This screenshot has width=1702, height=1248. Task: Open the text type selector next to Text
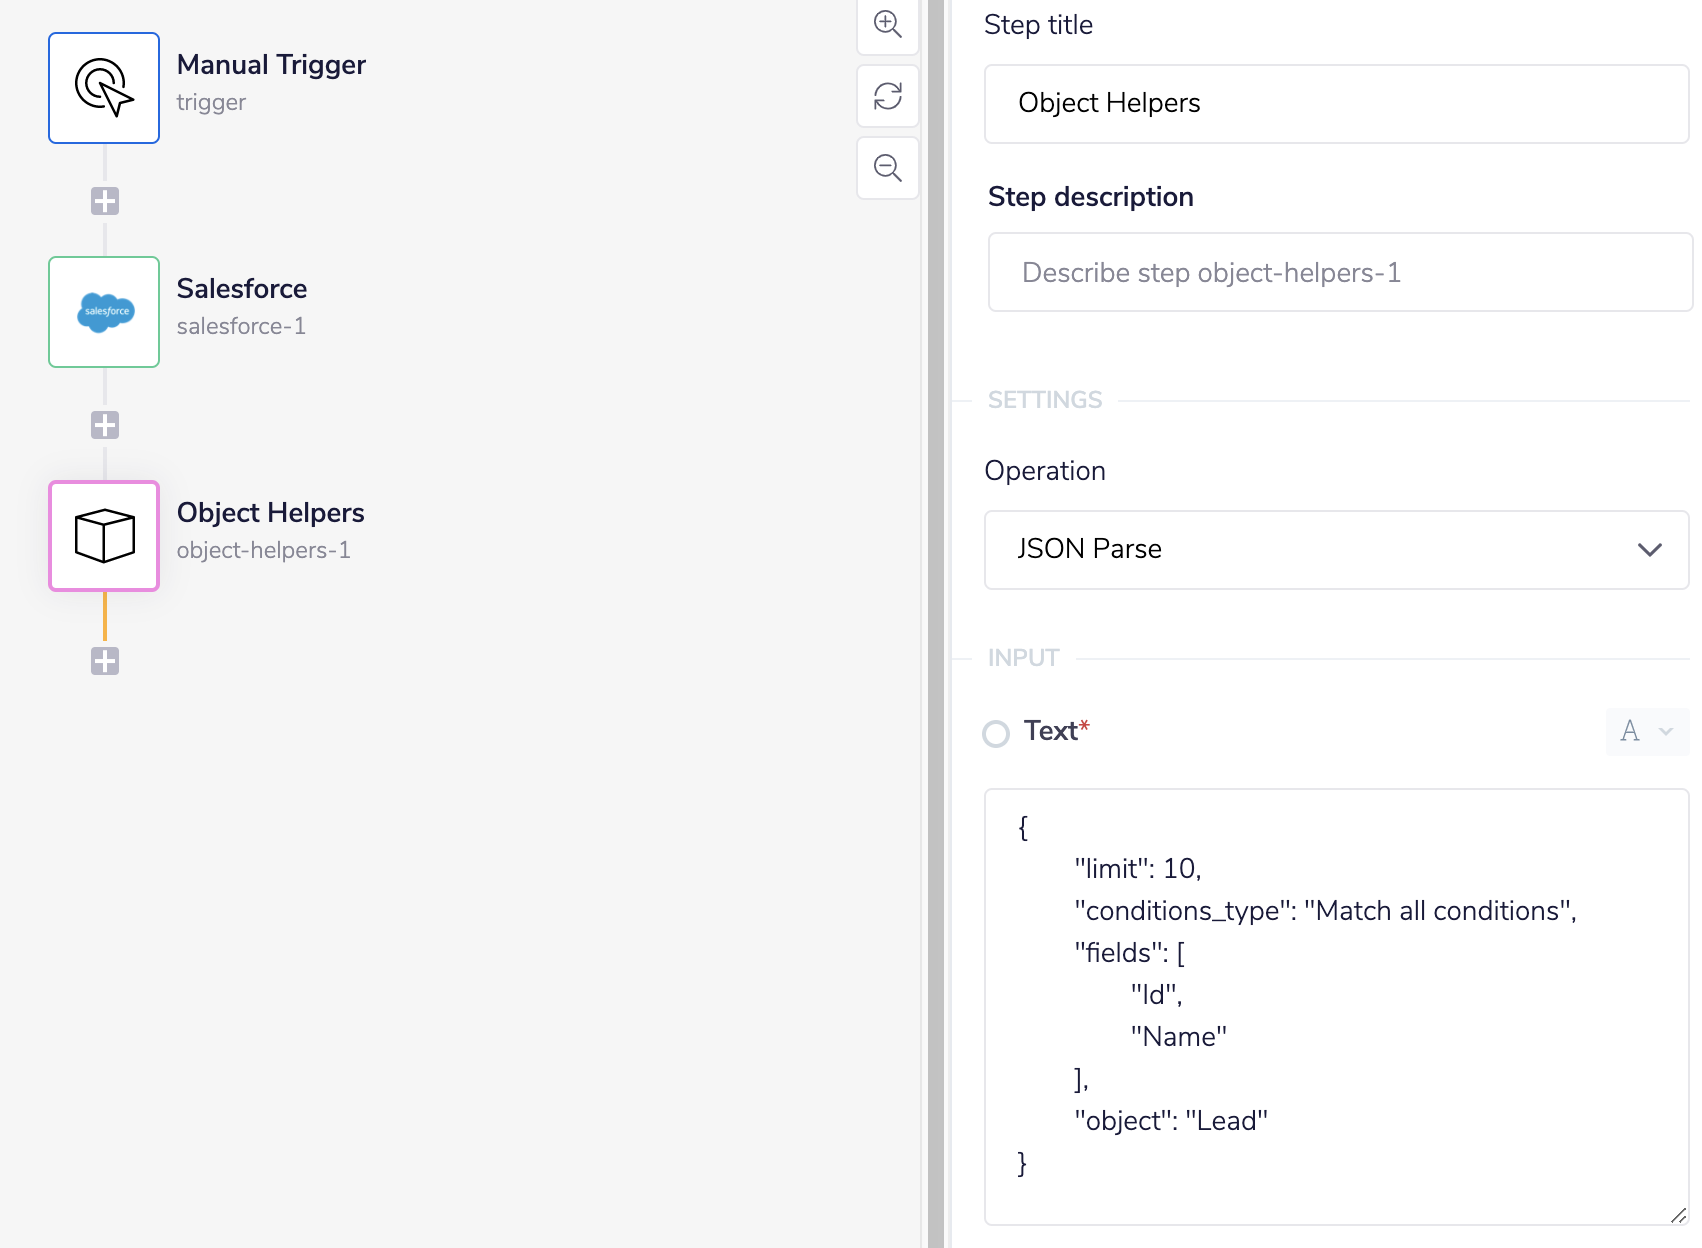point(1646,731)
